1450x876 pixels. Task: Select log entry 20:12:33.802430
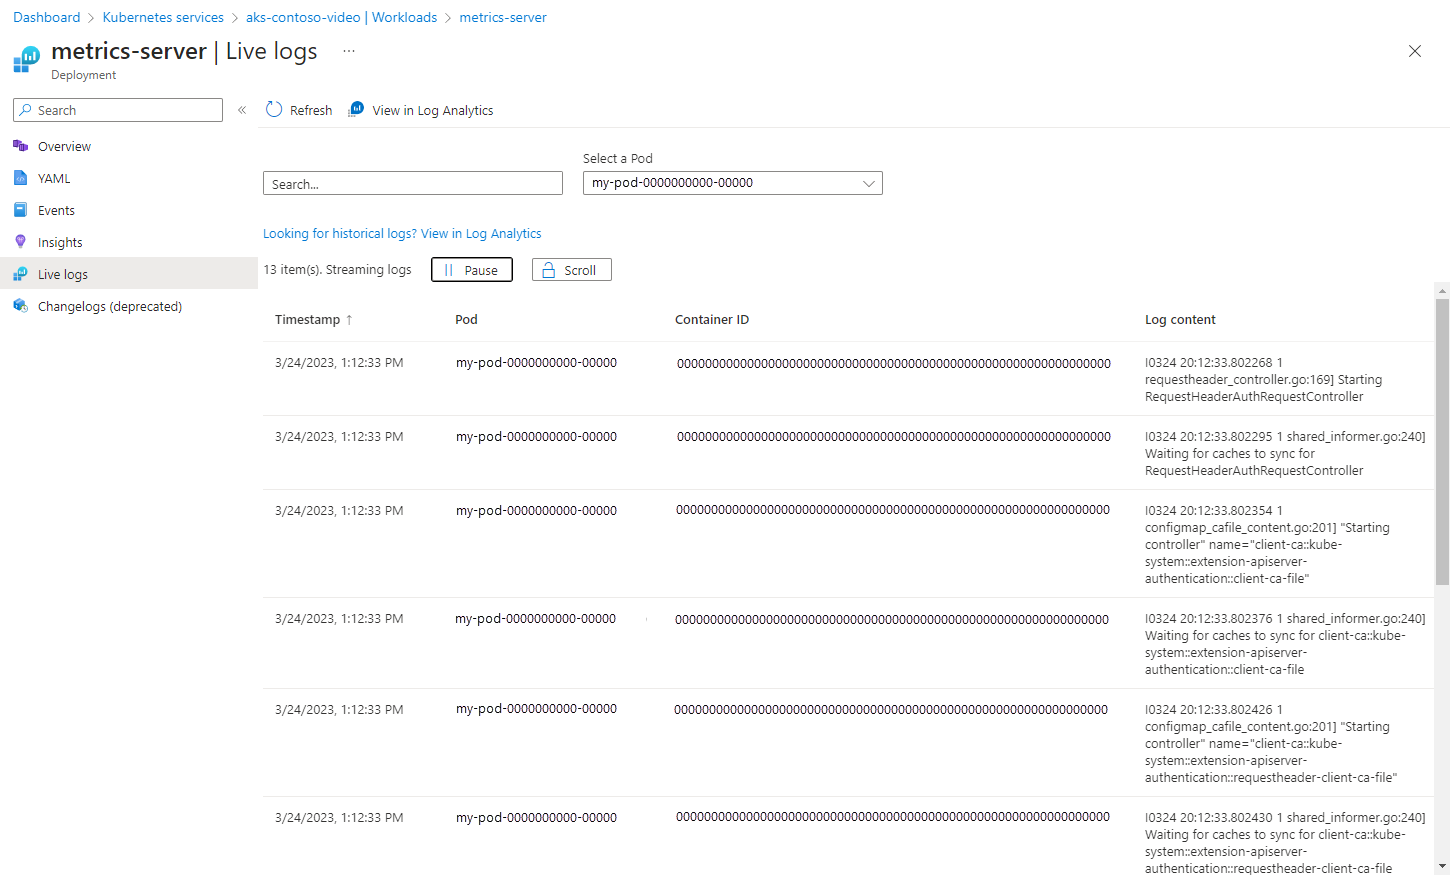848,837
